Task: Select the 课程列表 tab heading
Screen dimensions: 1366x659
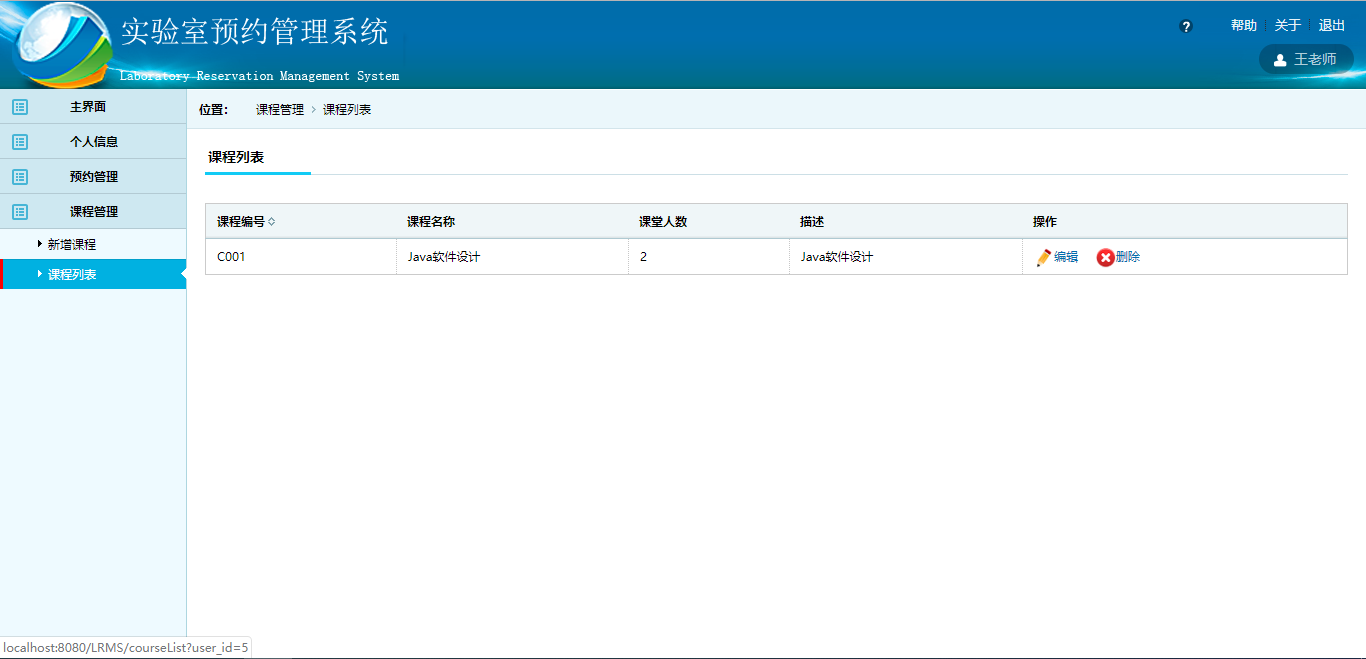Action: [236, 157]
